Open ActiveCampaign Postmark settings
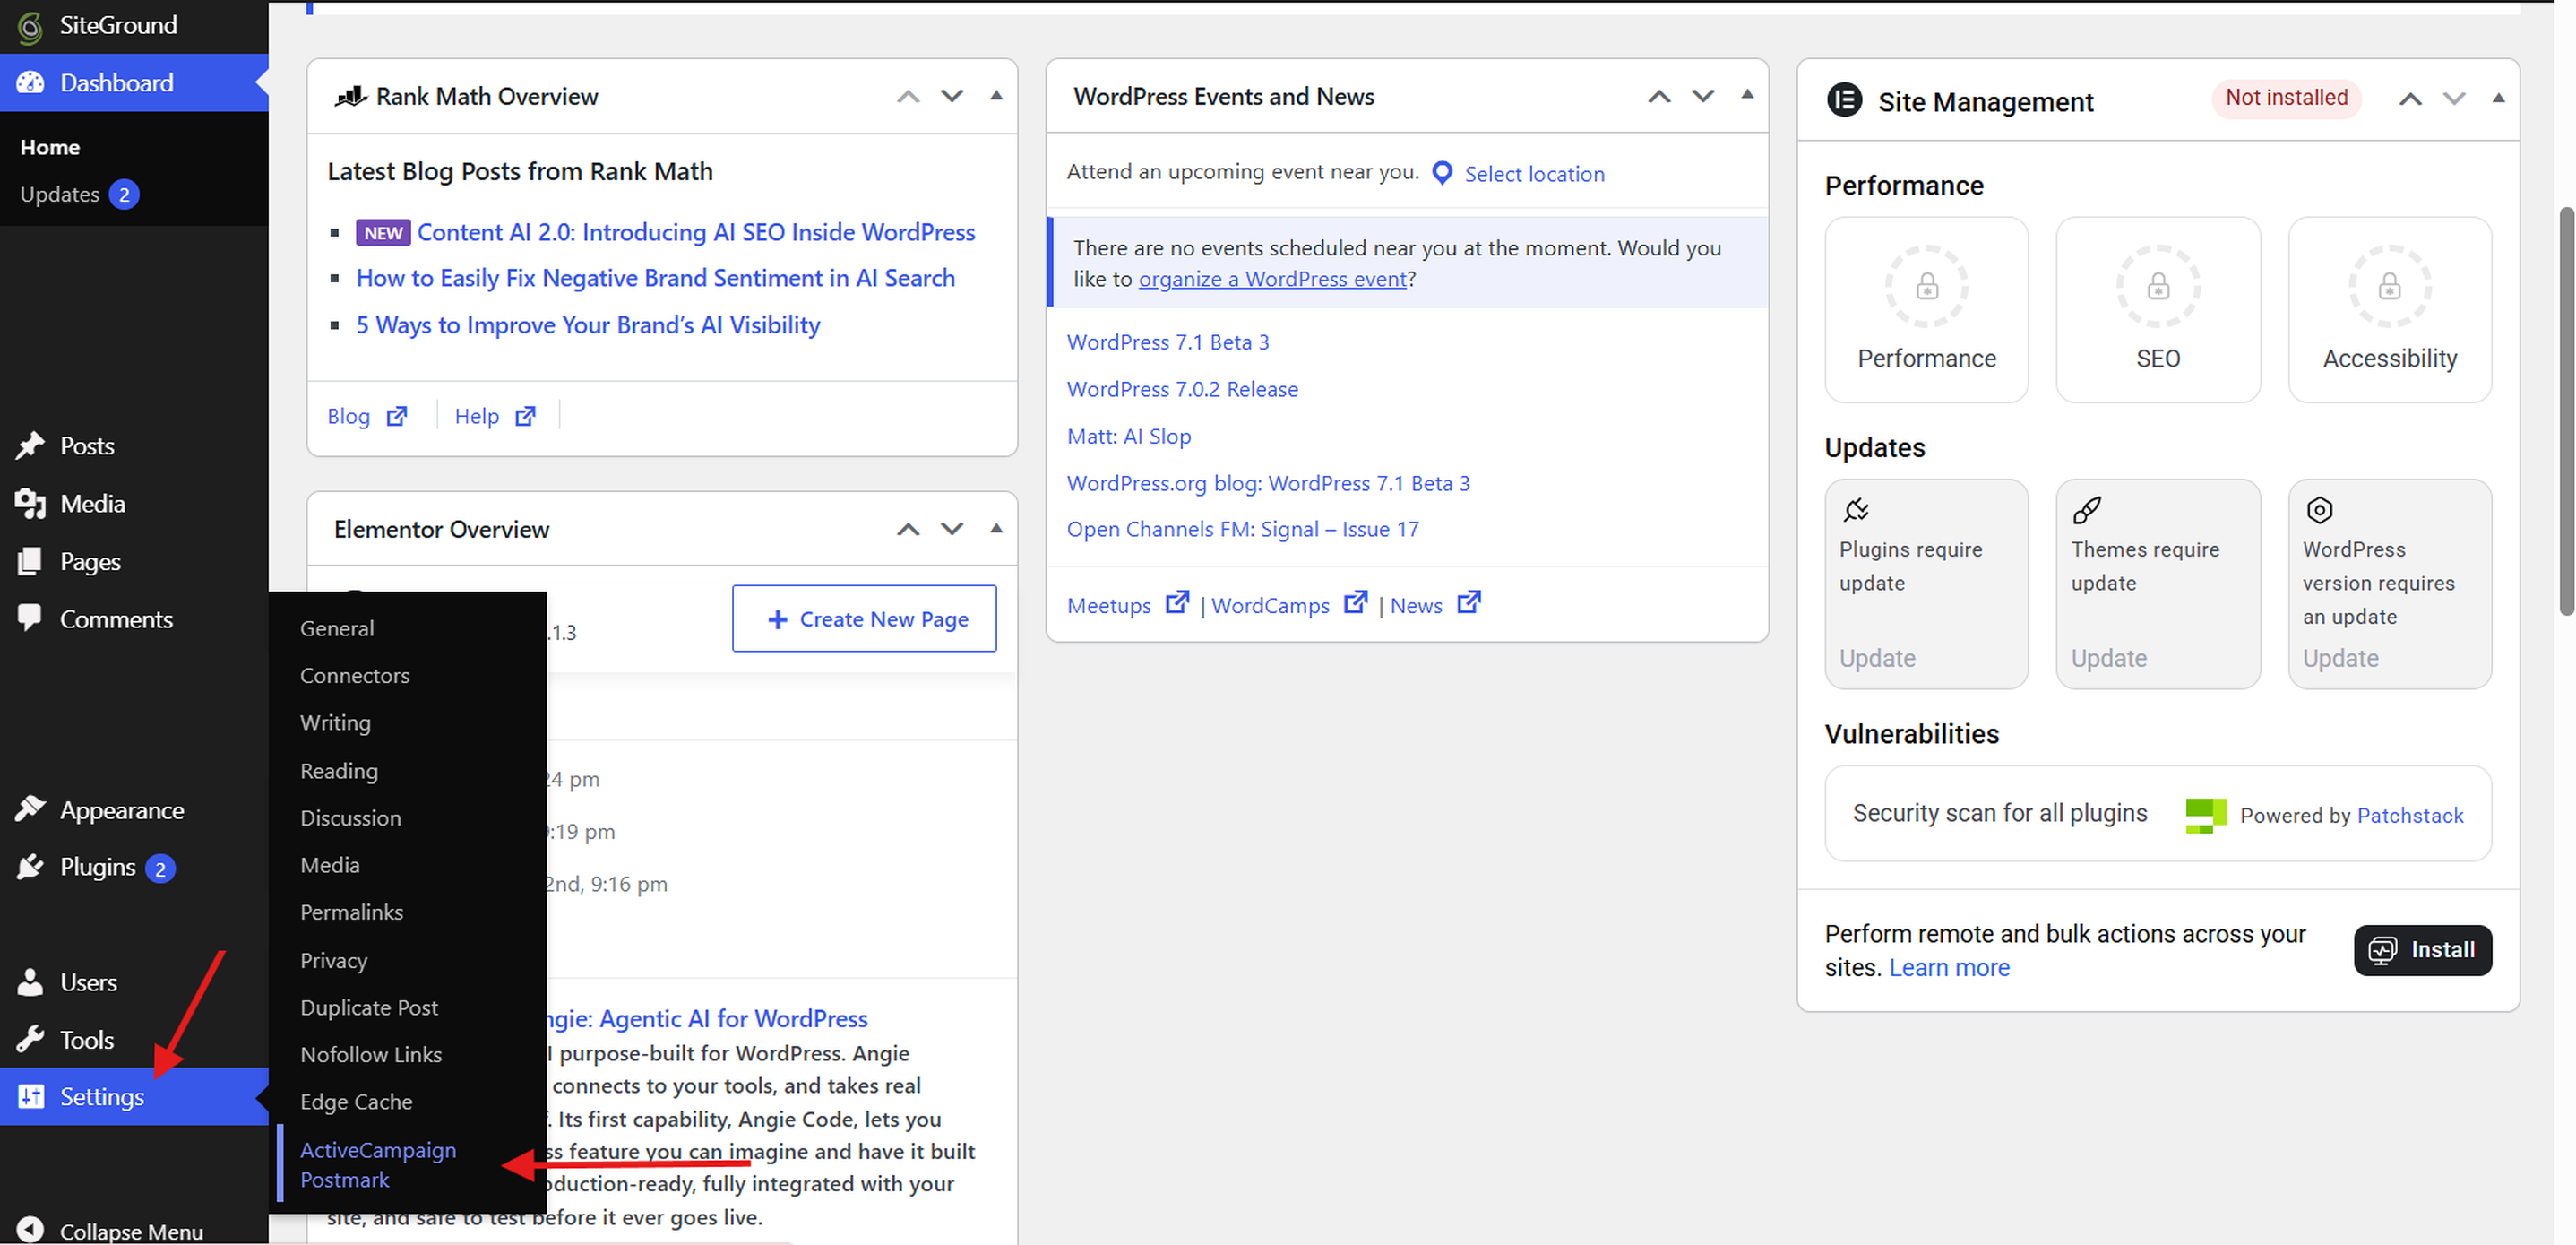 [x=378, y=1165]
